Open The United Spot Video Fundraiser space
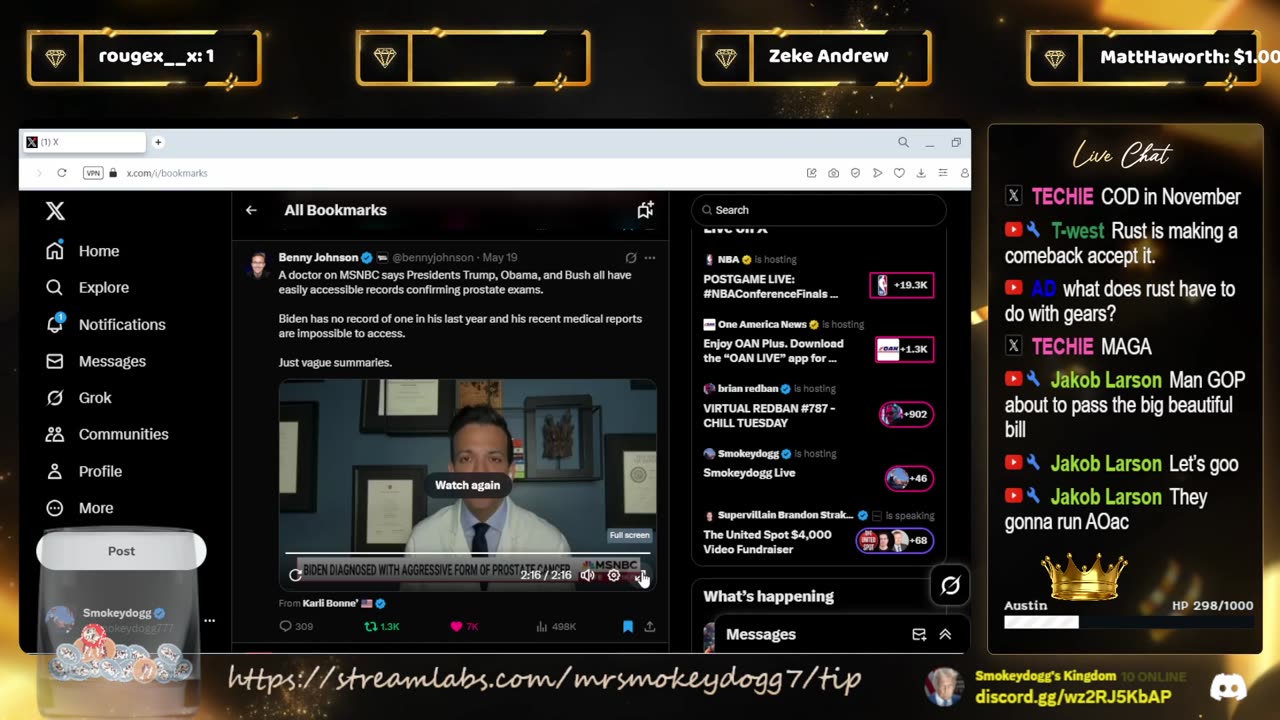Image resolution: width=1280 pixels, height=720 pixels. point(767,542)
